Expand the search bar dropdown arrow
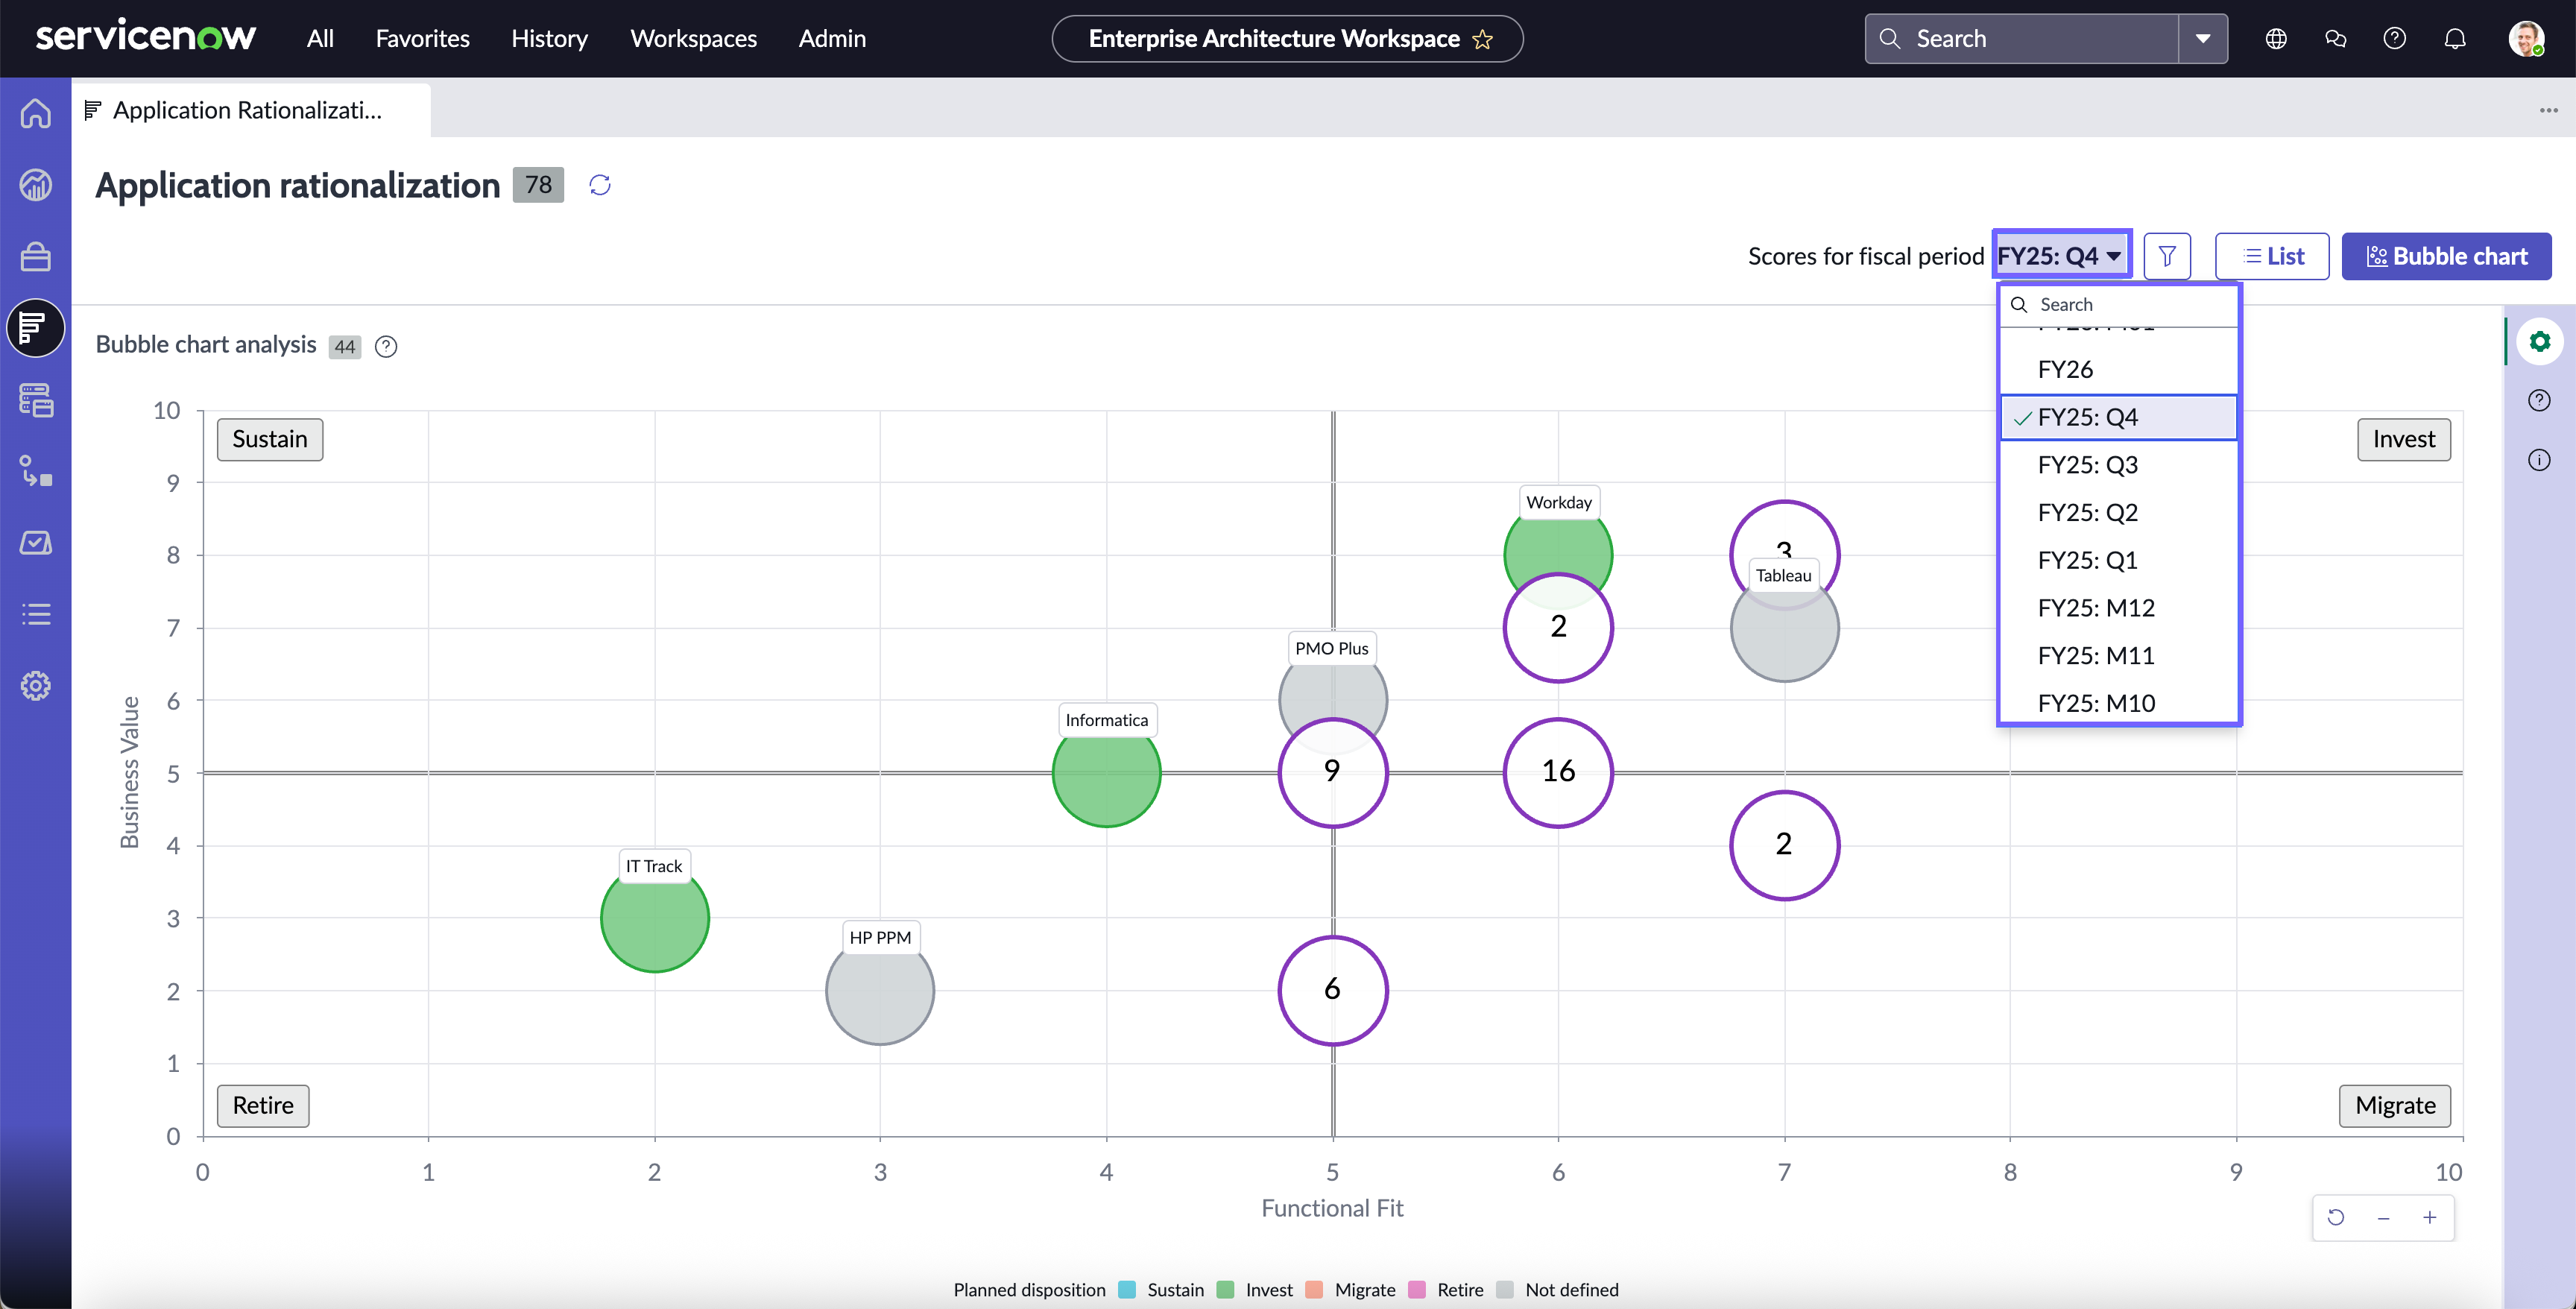Image resolution: width=2576 pixels, height=1309 pixels. pyautogui.click(x=2202, y=39)
